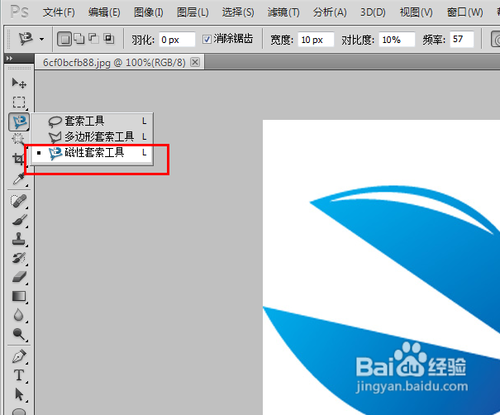Select the Clone Stamp tool
This screenshot has height=415, width=500.
coord(19,239)
